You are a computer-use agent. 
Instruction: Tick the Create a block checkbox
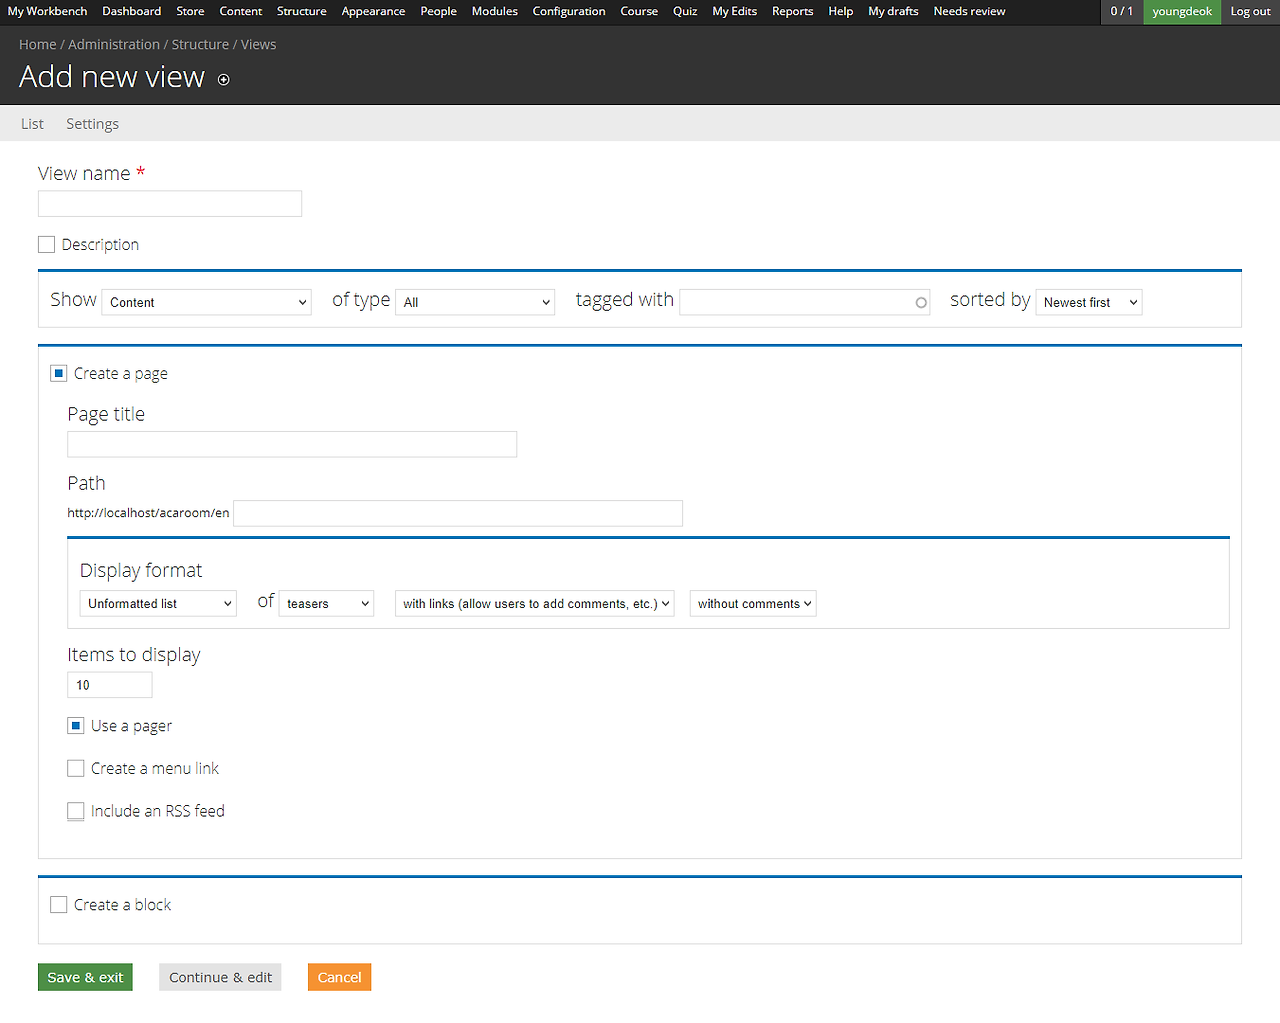pos(59,905)
